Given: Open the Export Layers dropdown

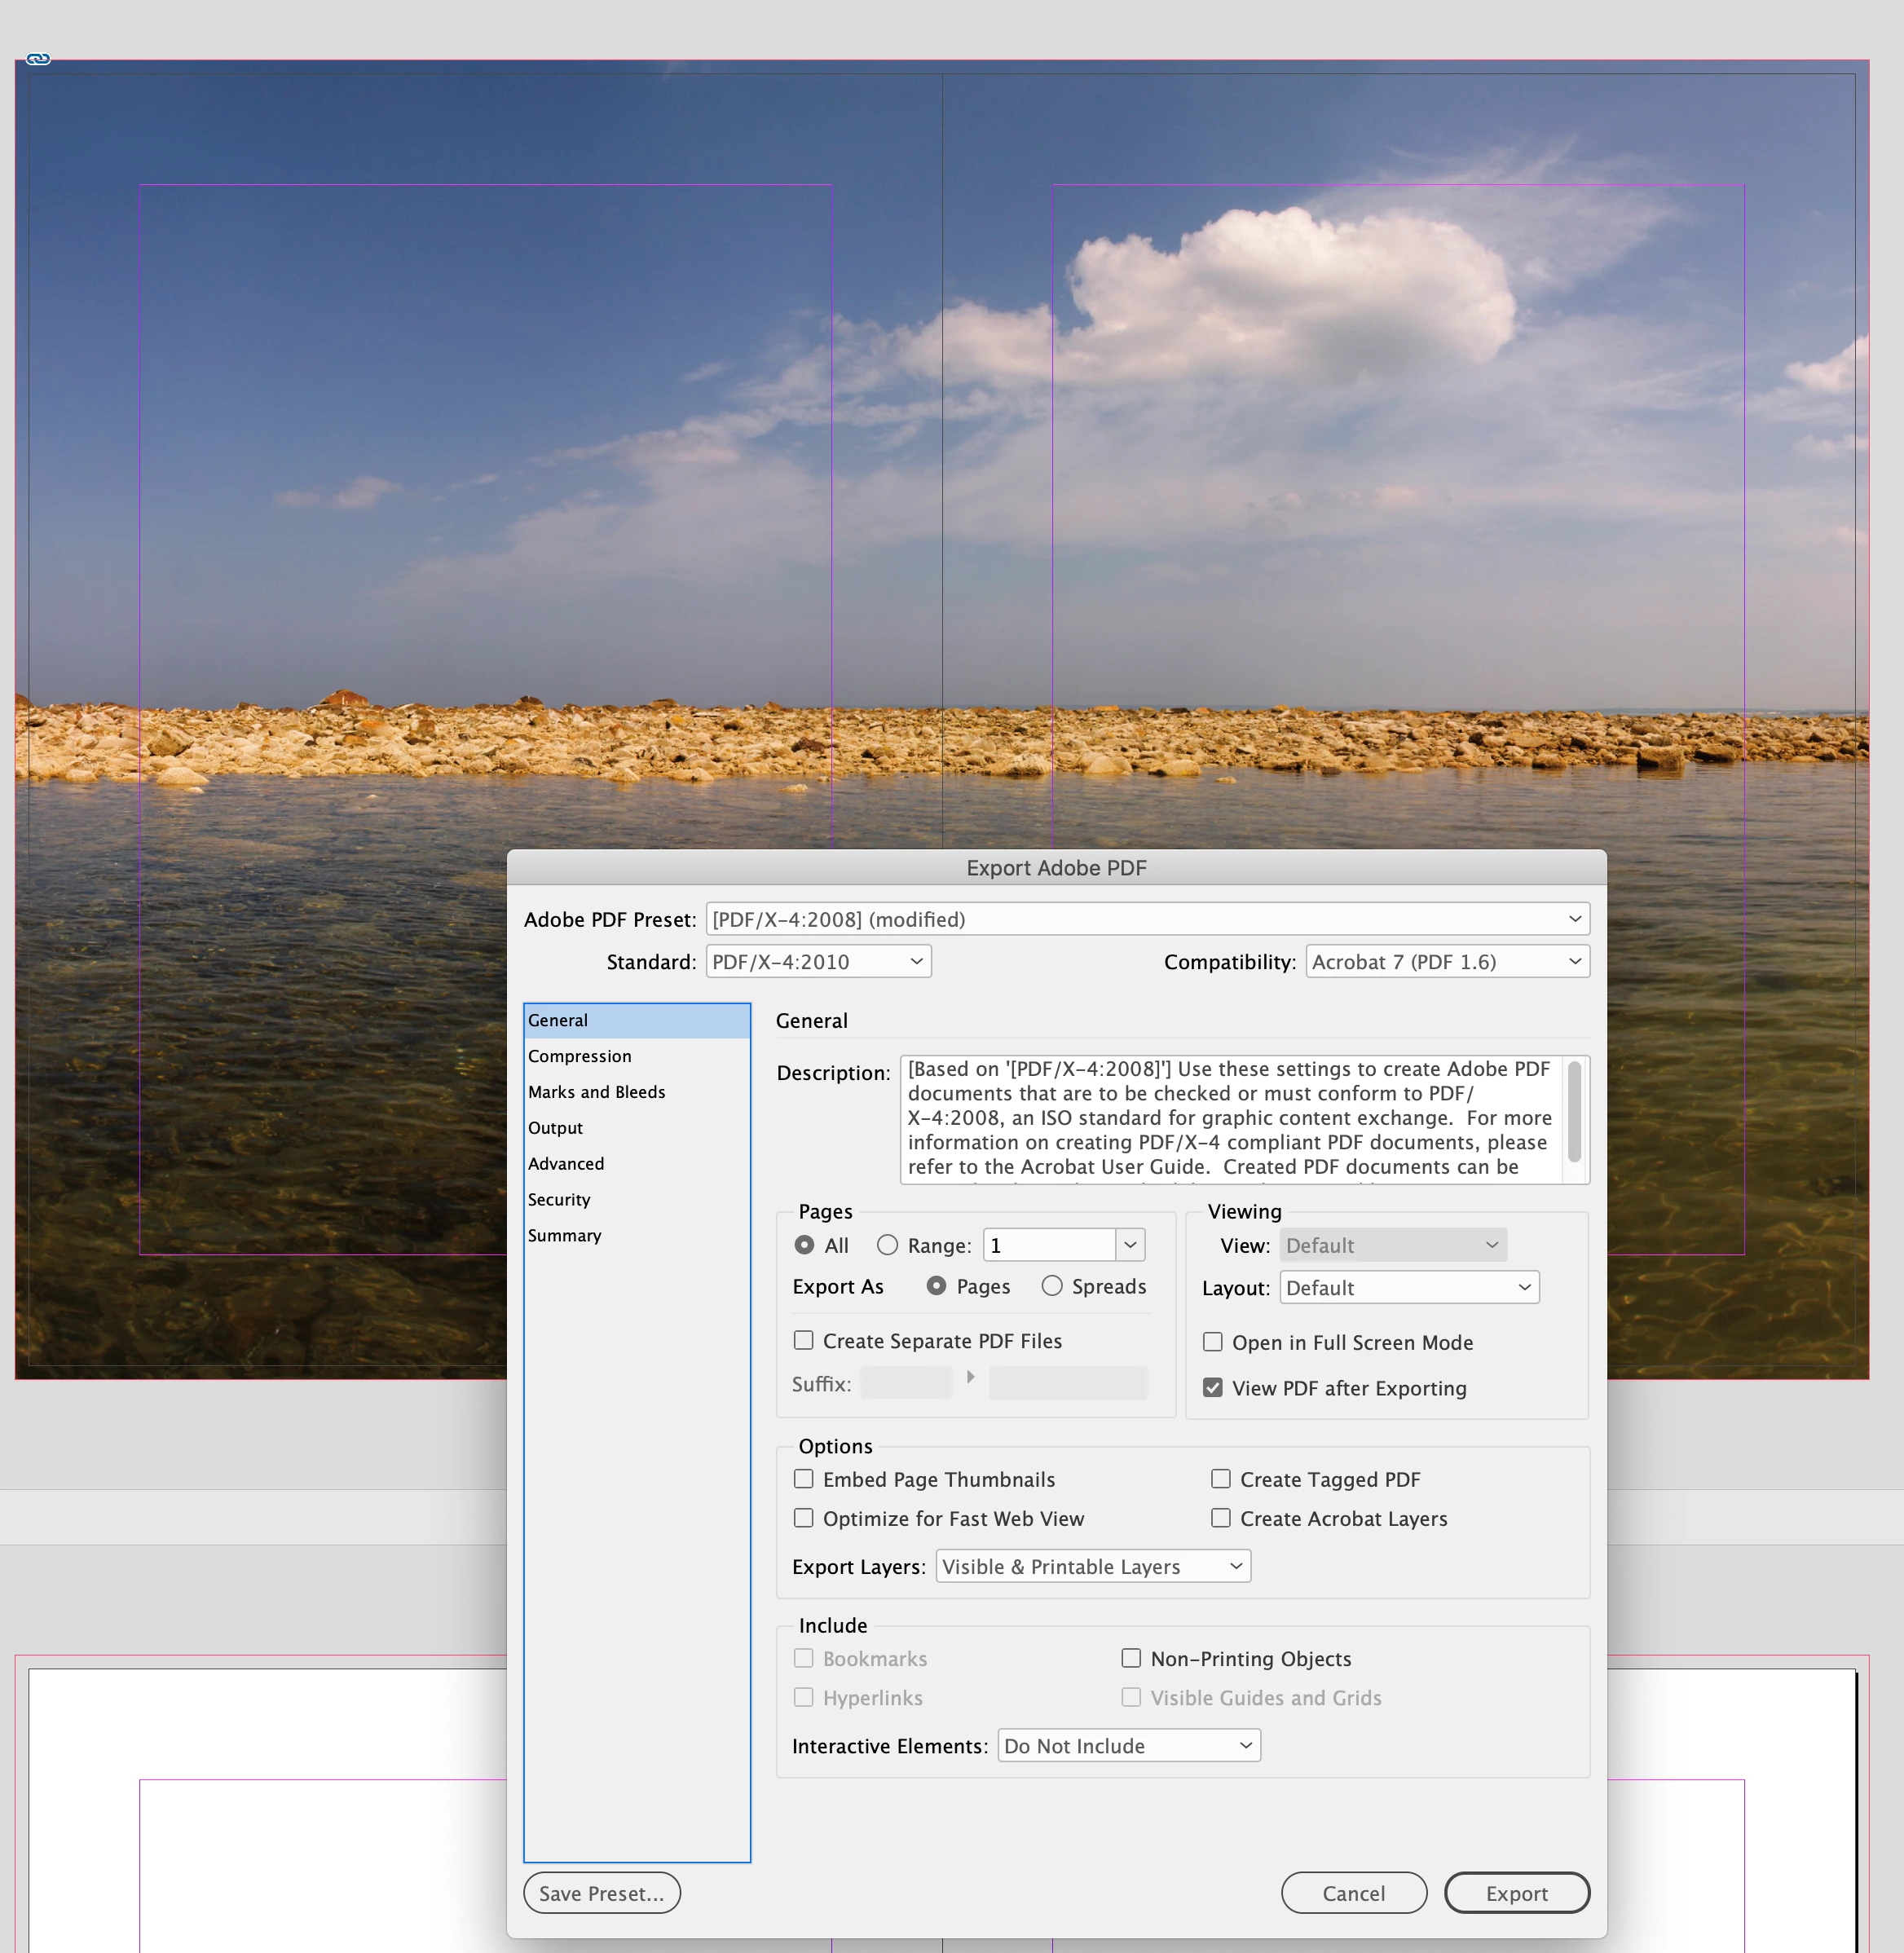Looking at the screenshot, I should (x=1092, y=1566).
